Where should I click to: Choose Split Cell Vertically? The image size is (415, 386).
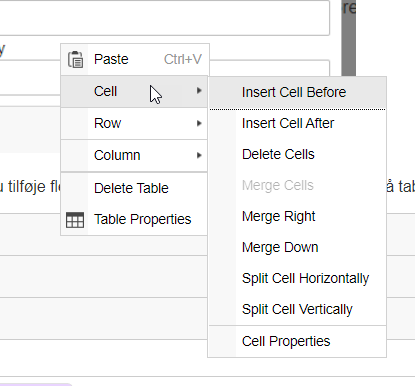pyautogui.click(x=297, y=309)
